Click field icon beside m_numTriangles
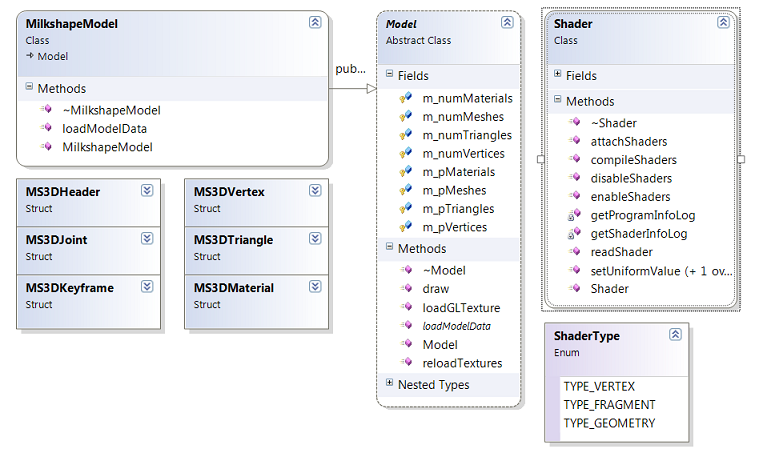The width and height of the screenshot is (763, 457). coord(406,134)
